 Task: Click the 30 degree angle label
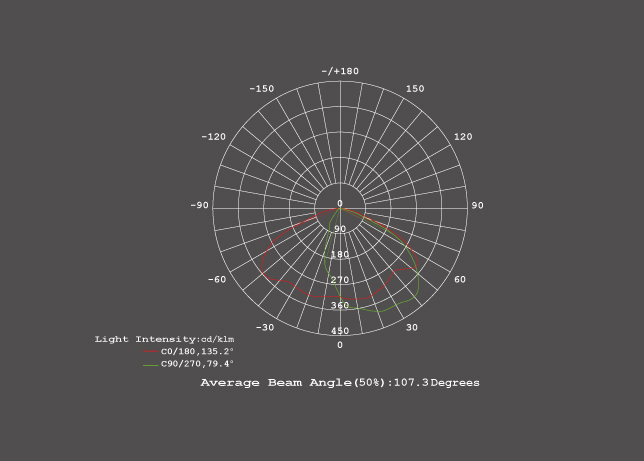click(x=412, y=328)
